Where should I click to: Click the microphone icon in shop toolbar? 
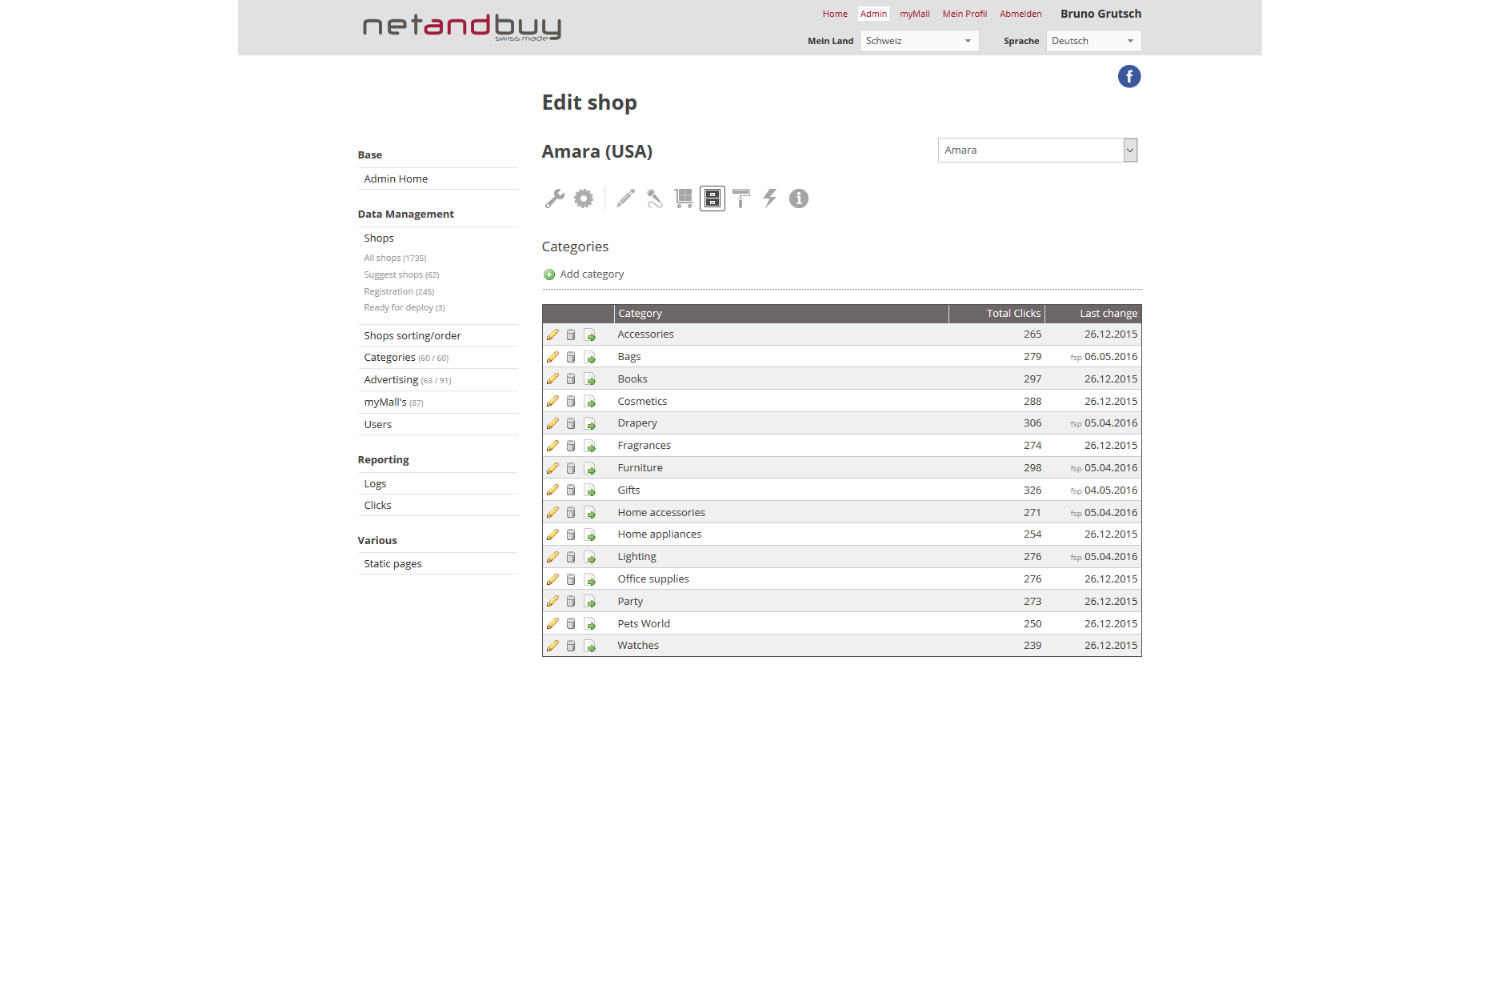click(654, 198)
